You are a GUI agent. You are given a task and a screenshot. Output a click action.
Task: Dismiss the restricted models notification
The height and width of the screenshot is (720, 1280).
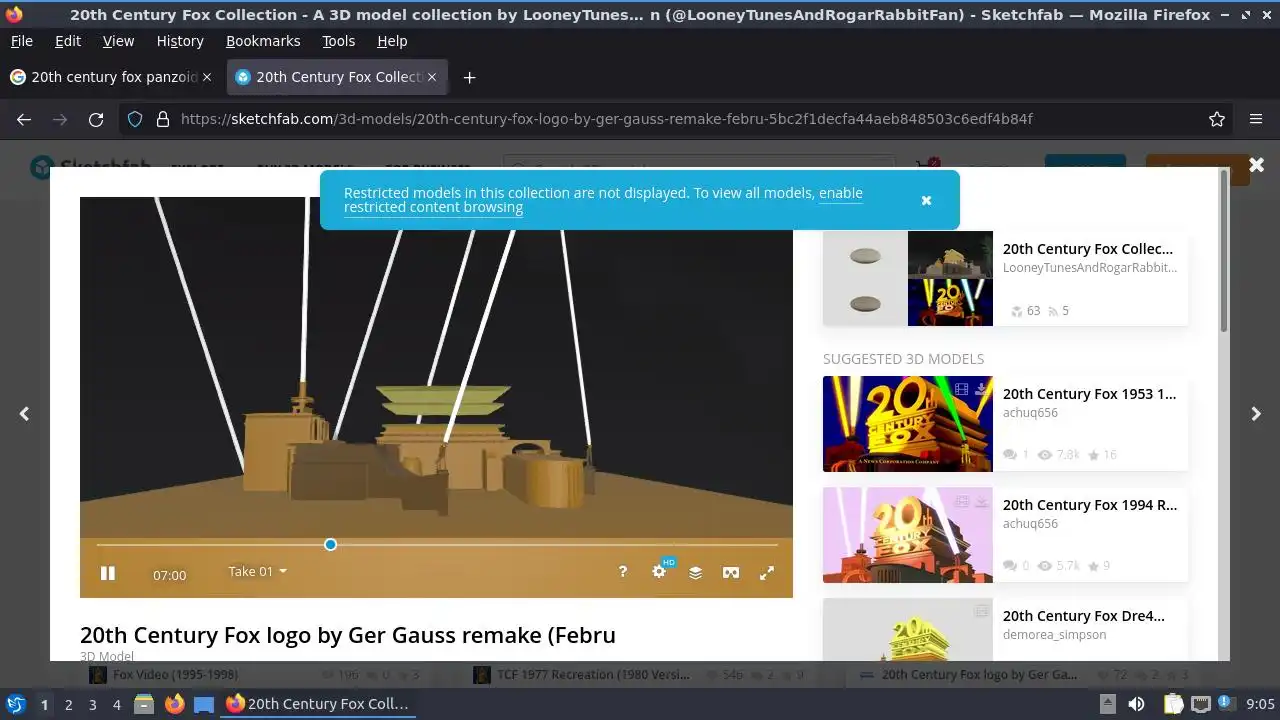(x=926, y=200)
